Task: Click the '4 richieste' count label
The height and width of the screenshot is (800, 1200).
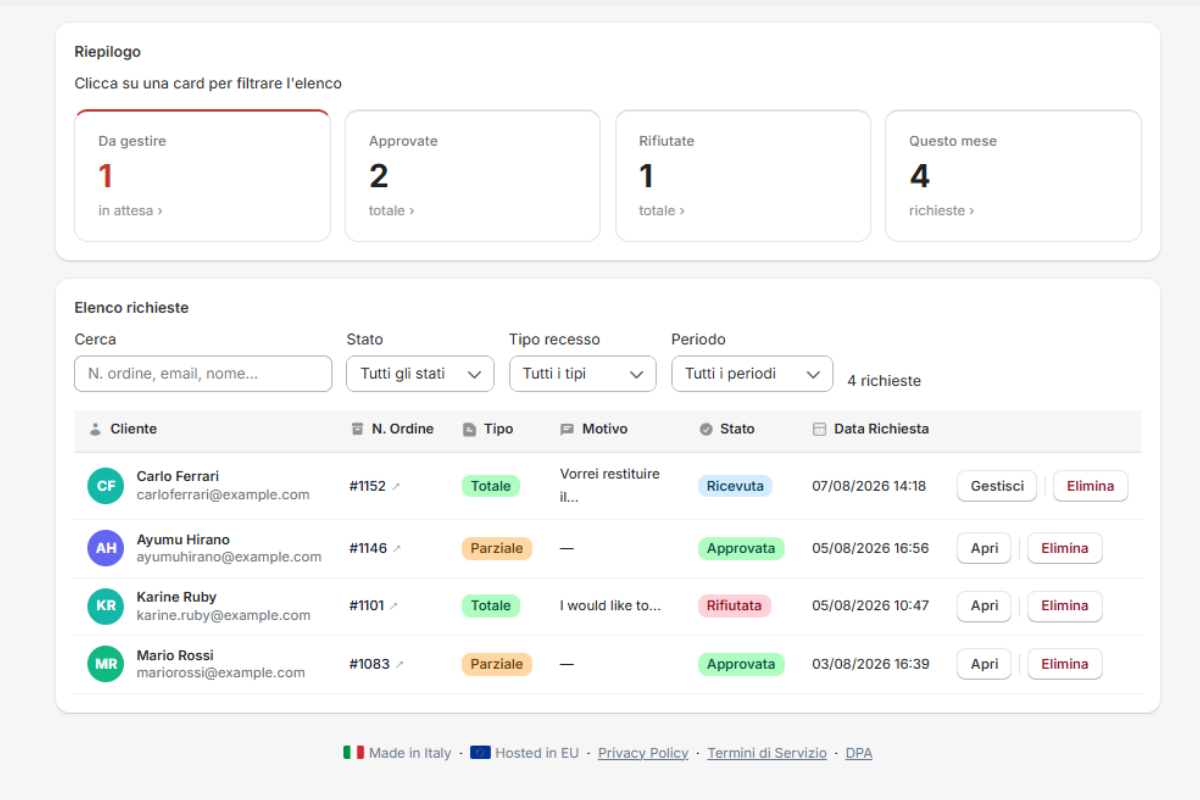Action: pyautogui.click(x=884, y=381)
